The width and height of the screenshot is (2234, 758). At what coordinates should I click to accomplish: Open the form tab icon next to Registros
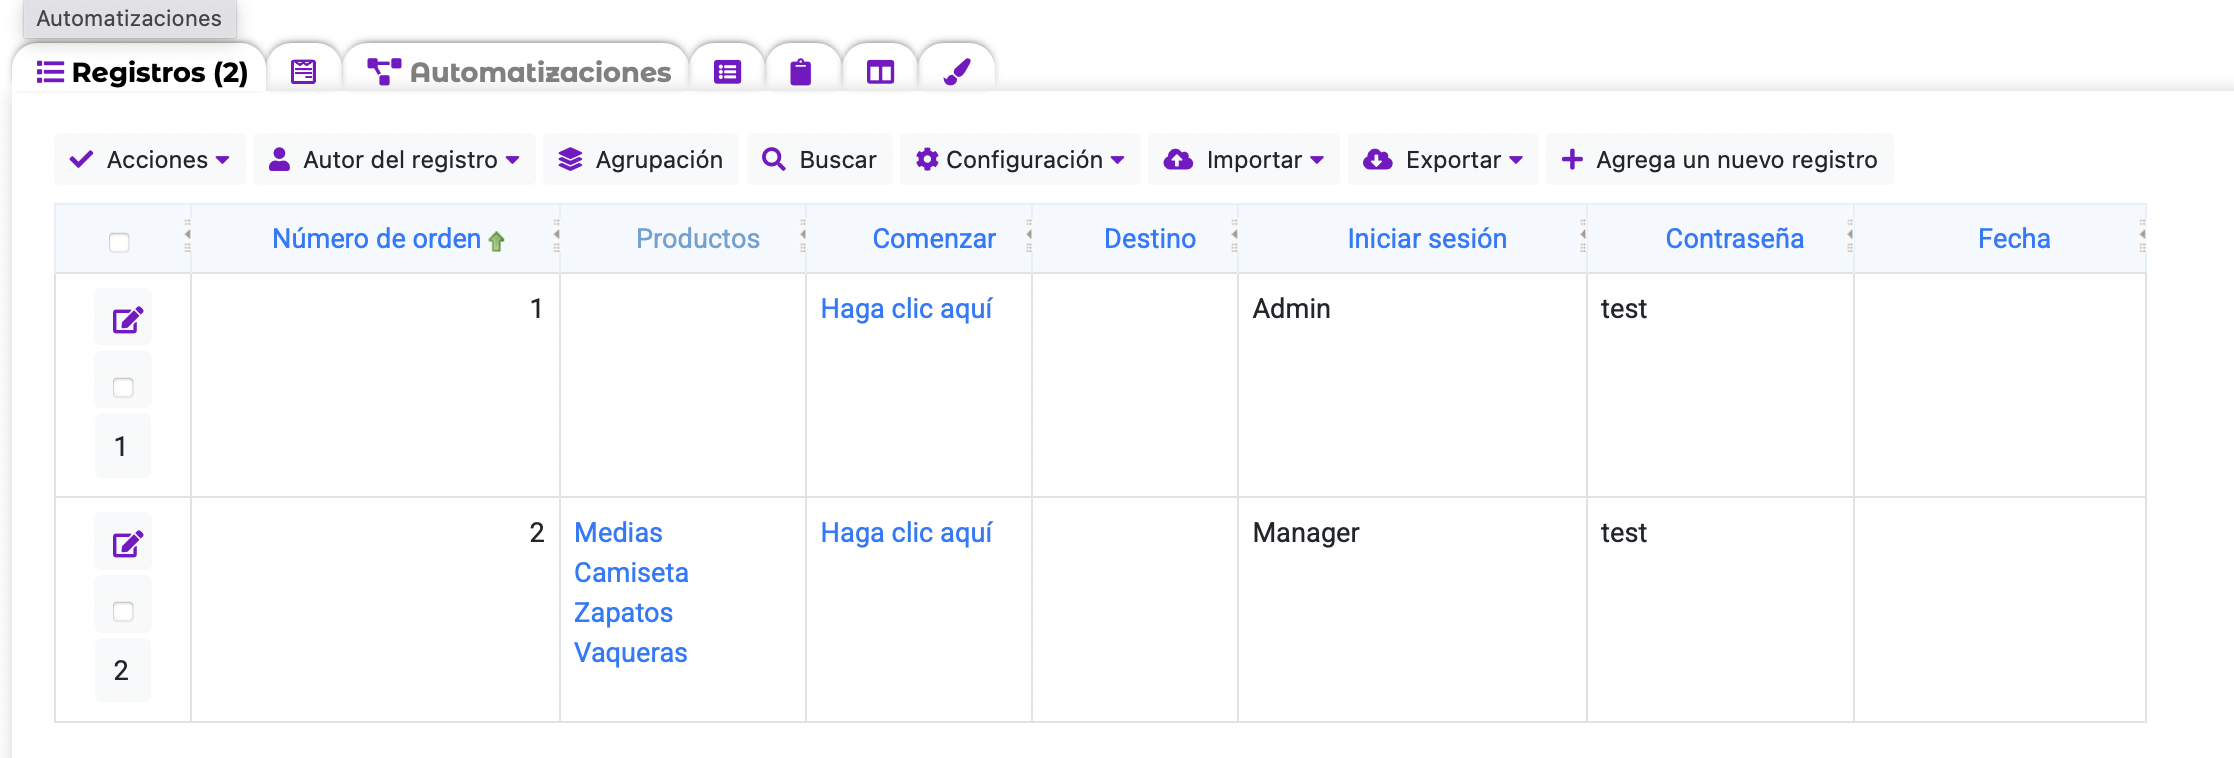[303, 72]
